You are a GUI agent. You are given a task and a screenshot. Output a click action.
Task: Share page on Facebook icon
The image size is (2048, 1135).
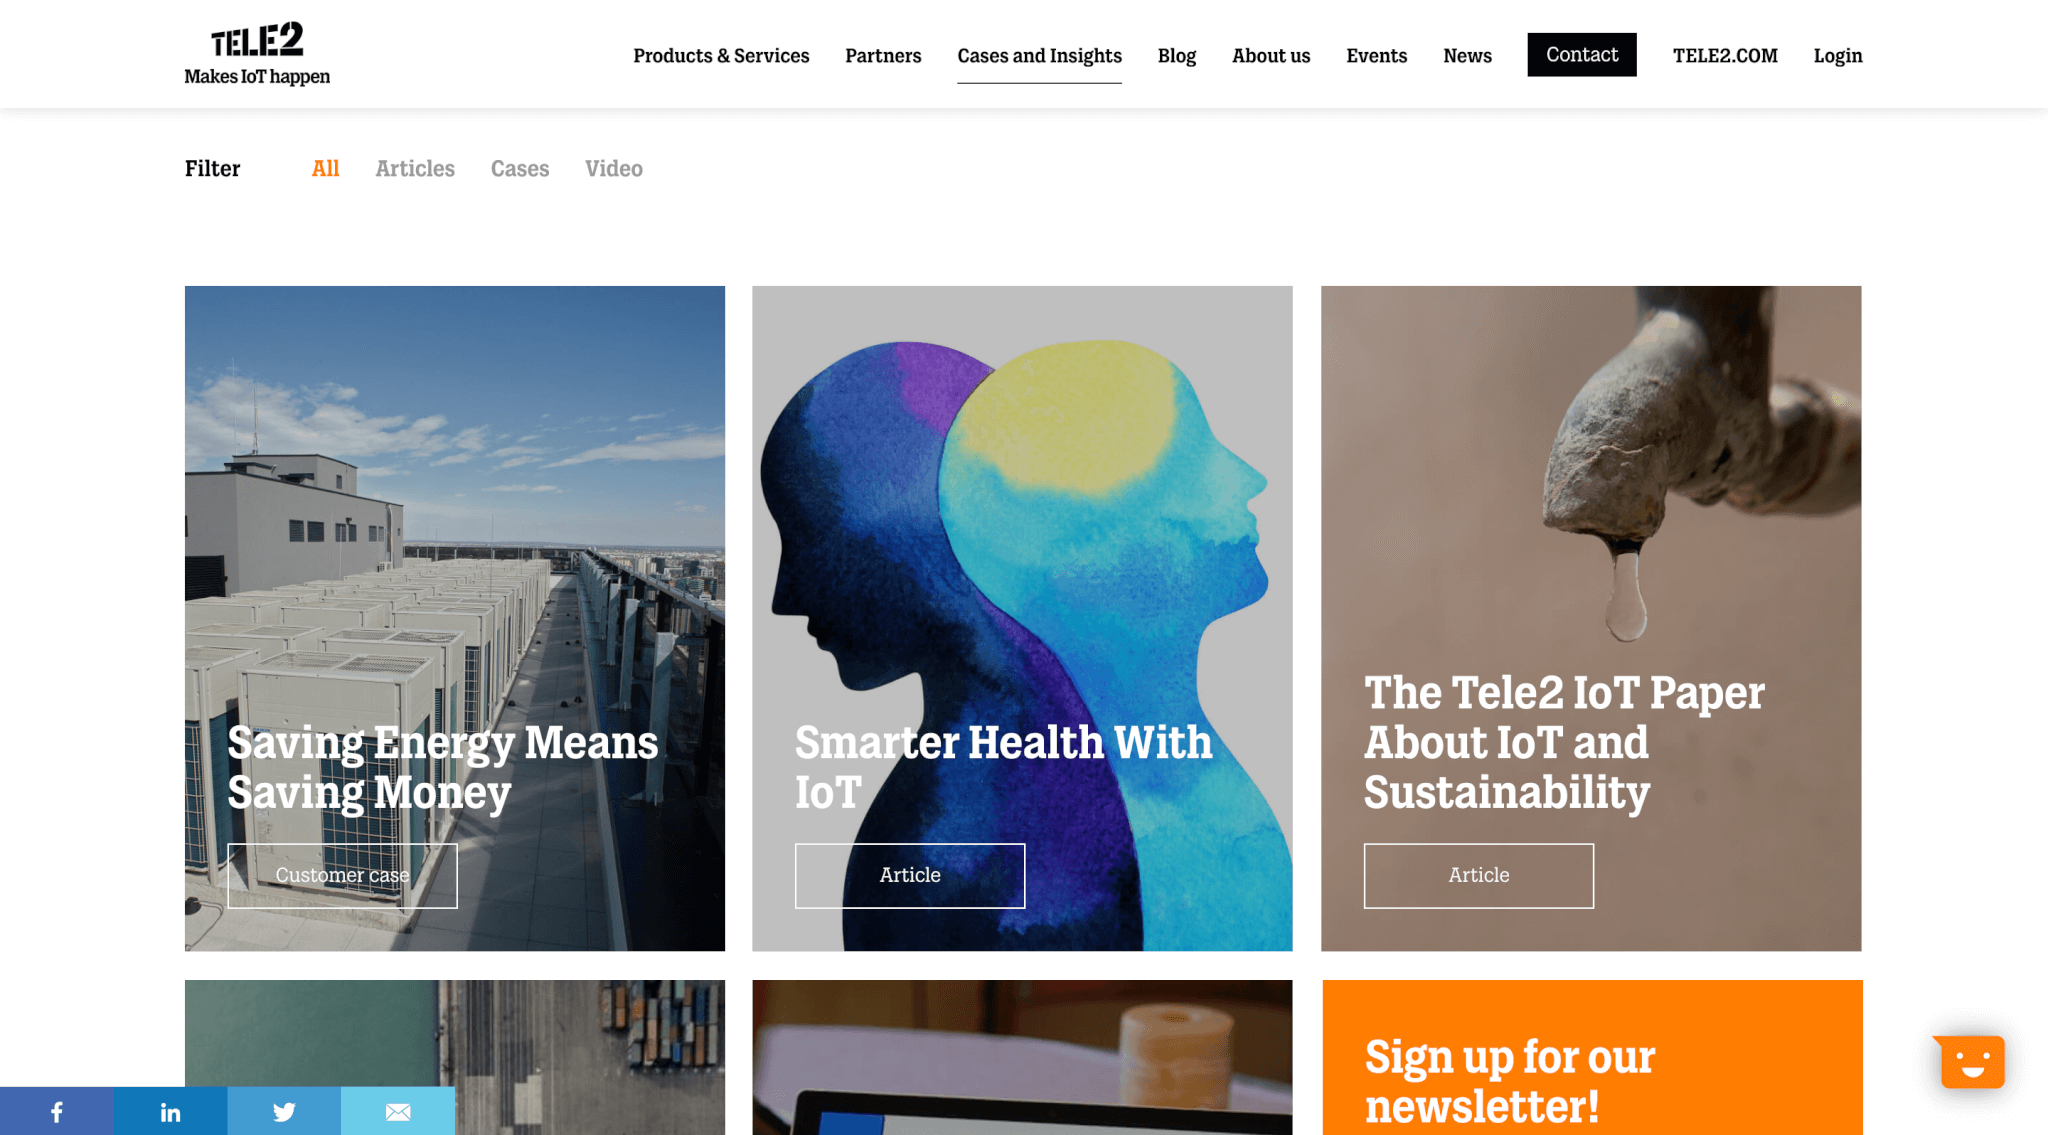click(x=57, y=1111)
